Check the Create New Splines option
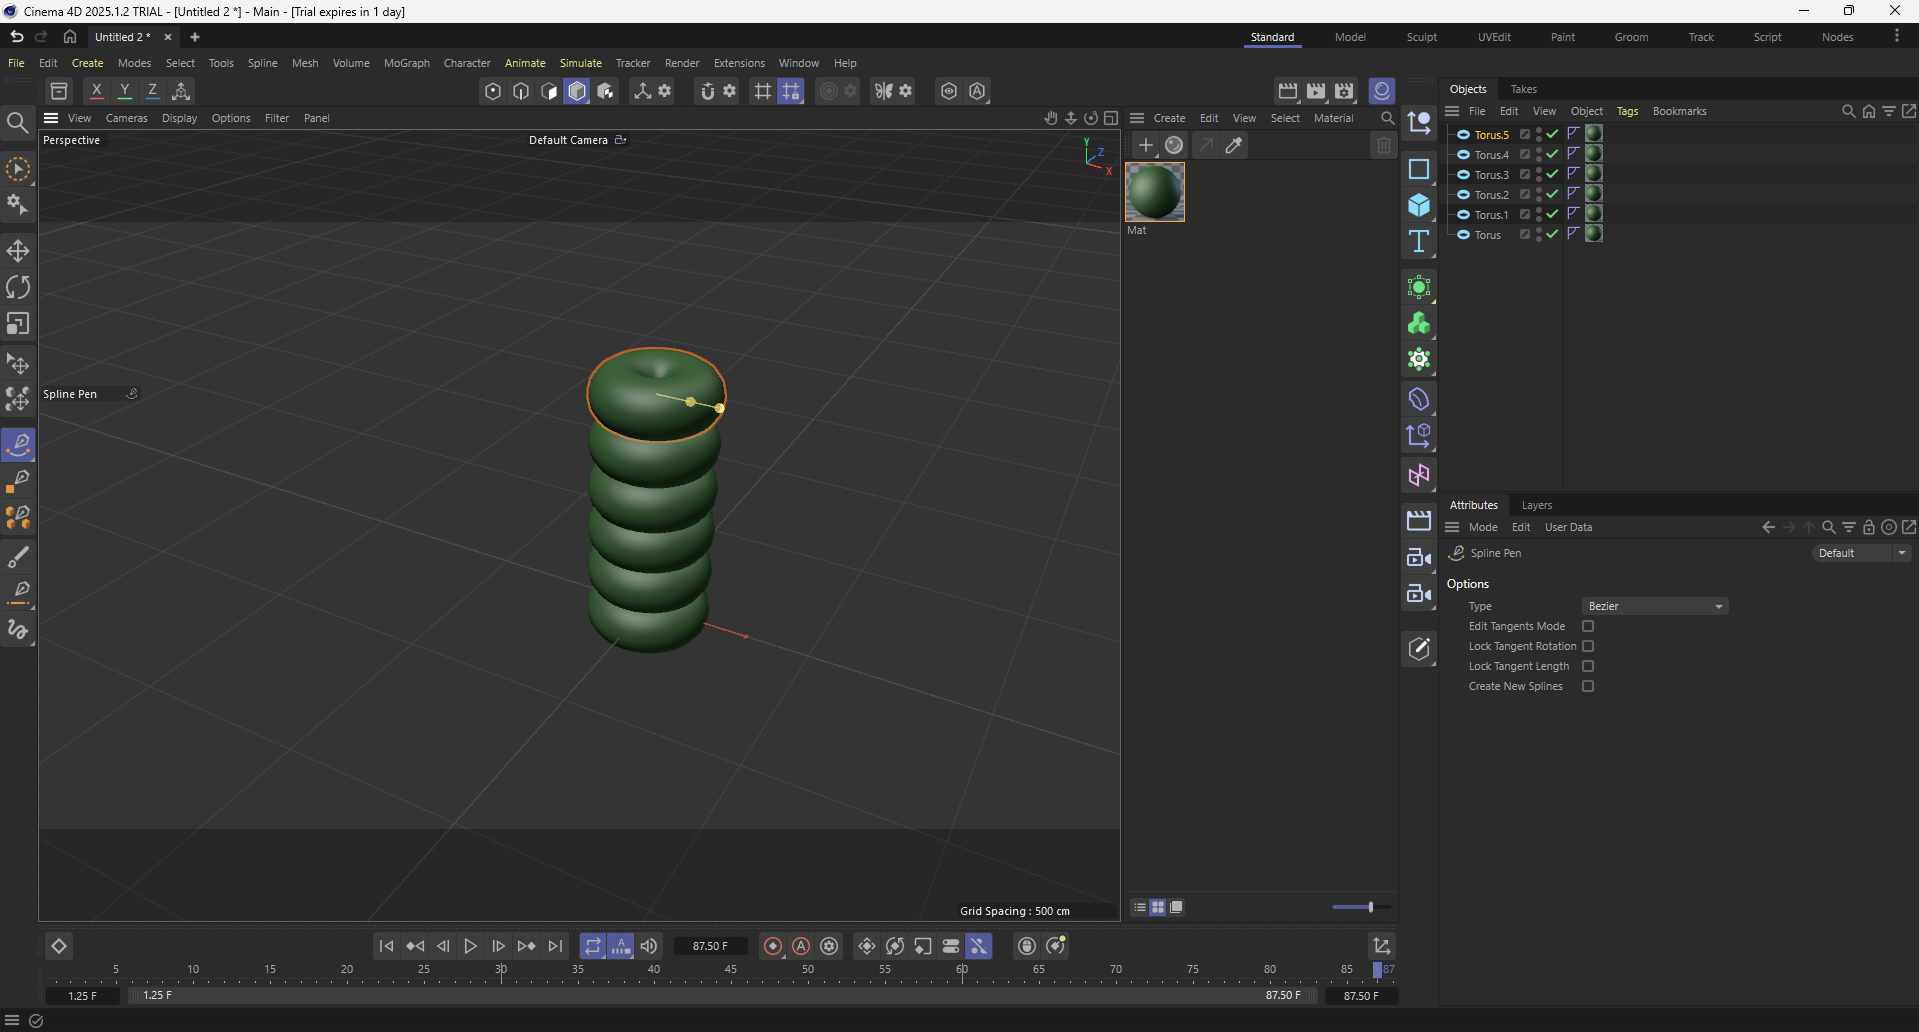This screenshot has height=1032, width=1919. pyautogui.click(x=1588, y=686)
